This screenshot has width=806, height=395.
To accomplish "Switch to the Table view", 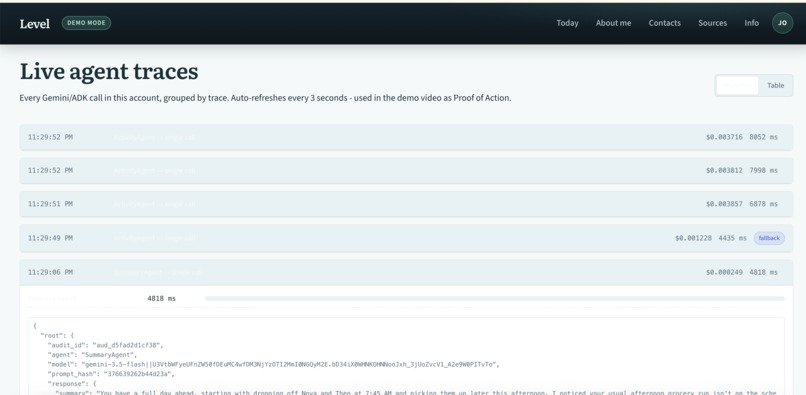I will (775, 85).
